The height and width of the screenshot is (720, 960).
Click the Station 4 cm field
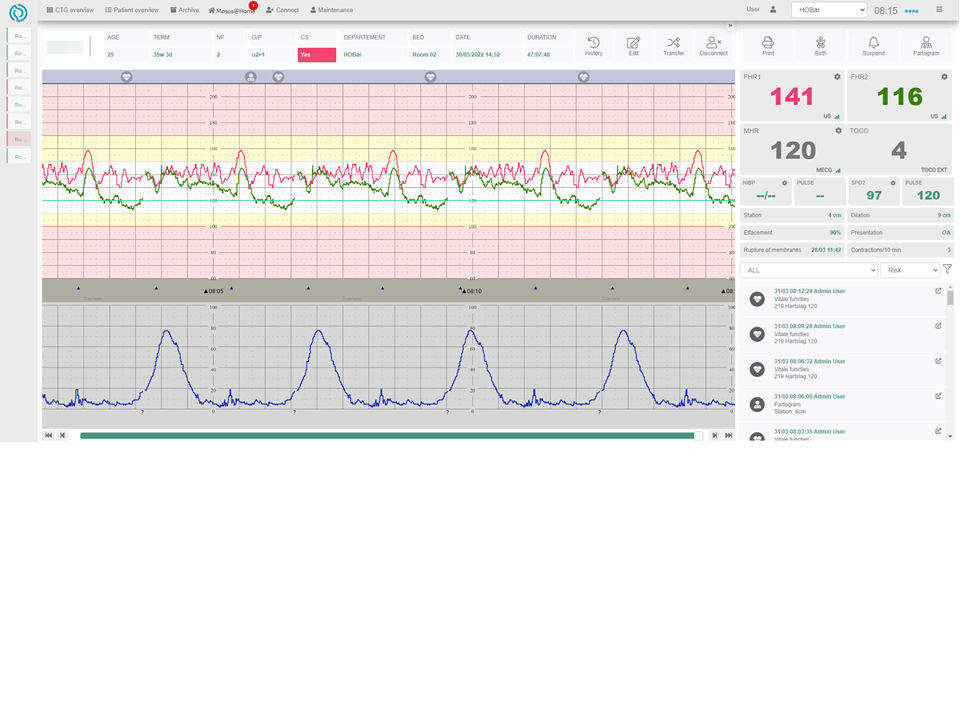point(792,216)
